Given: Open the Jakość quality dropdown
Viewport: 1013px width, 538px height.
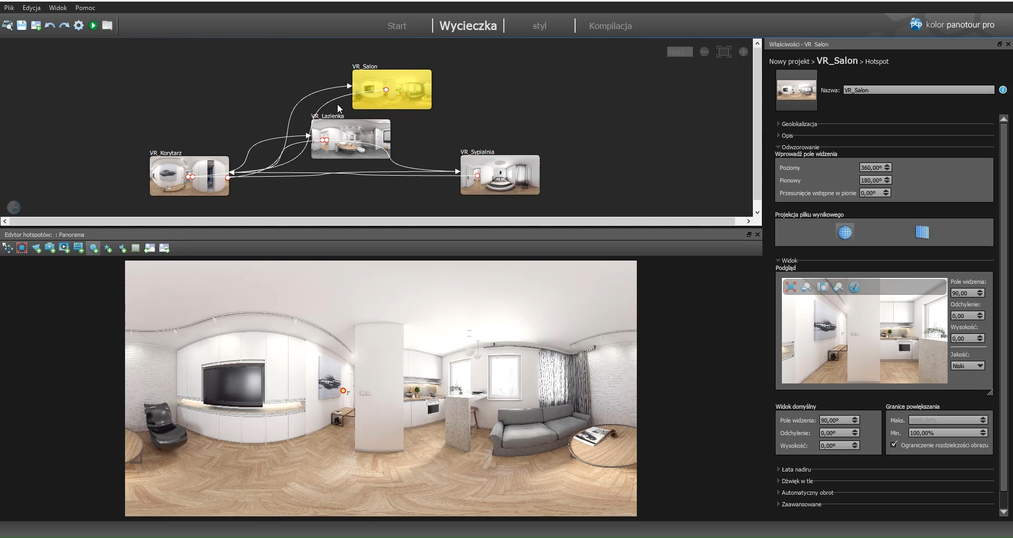Looking at the screenshot, I should pos(967,366).
